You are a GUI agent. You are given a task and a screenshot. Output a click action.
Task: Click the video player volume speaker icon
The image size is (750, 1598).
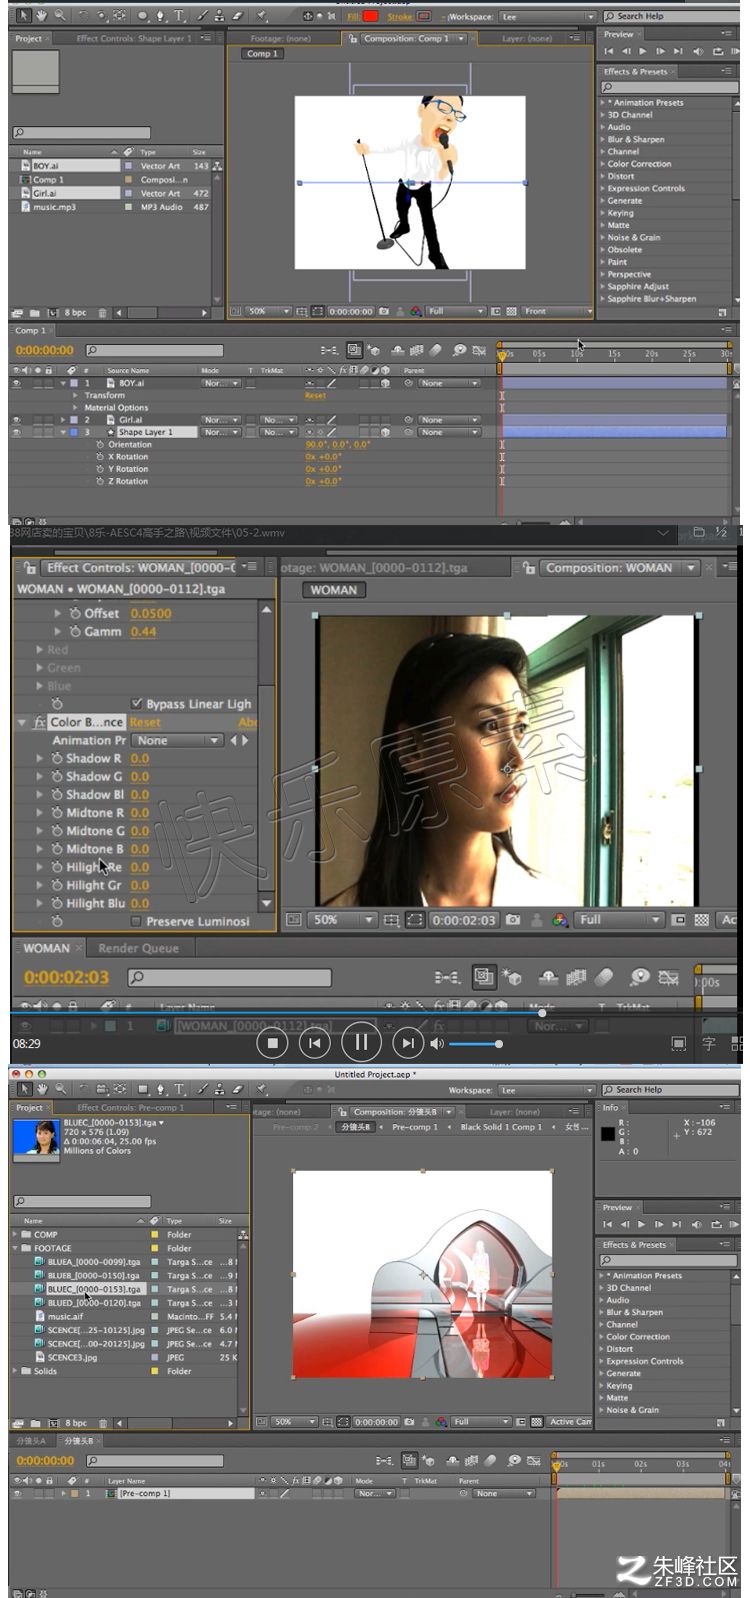[x=437, y=1043]
